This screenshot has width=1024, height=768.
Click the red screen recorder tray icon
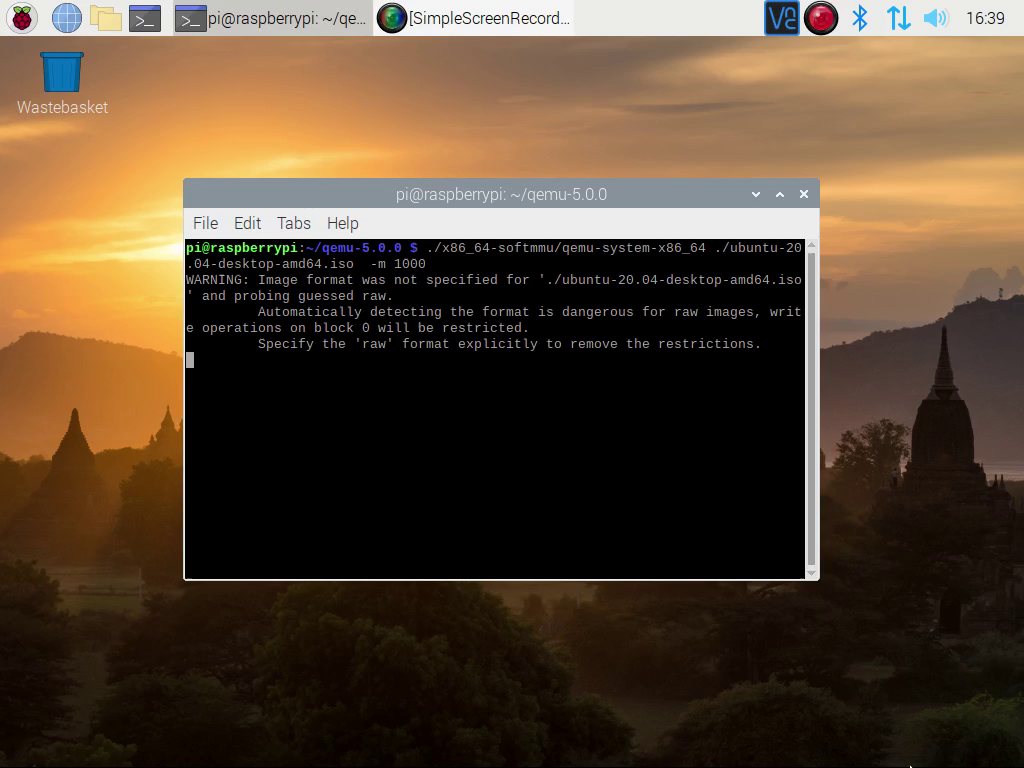click(821, 18)
